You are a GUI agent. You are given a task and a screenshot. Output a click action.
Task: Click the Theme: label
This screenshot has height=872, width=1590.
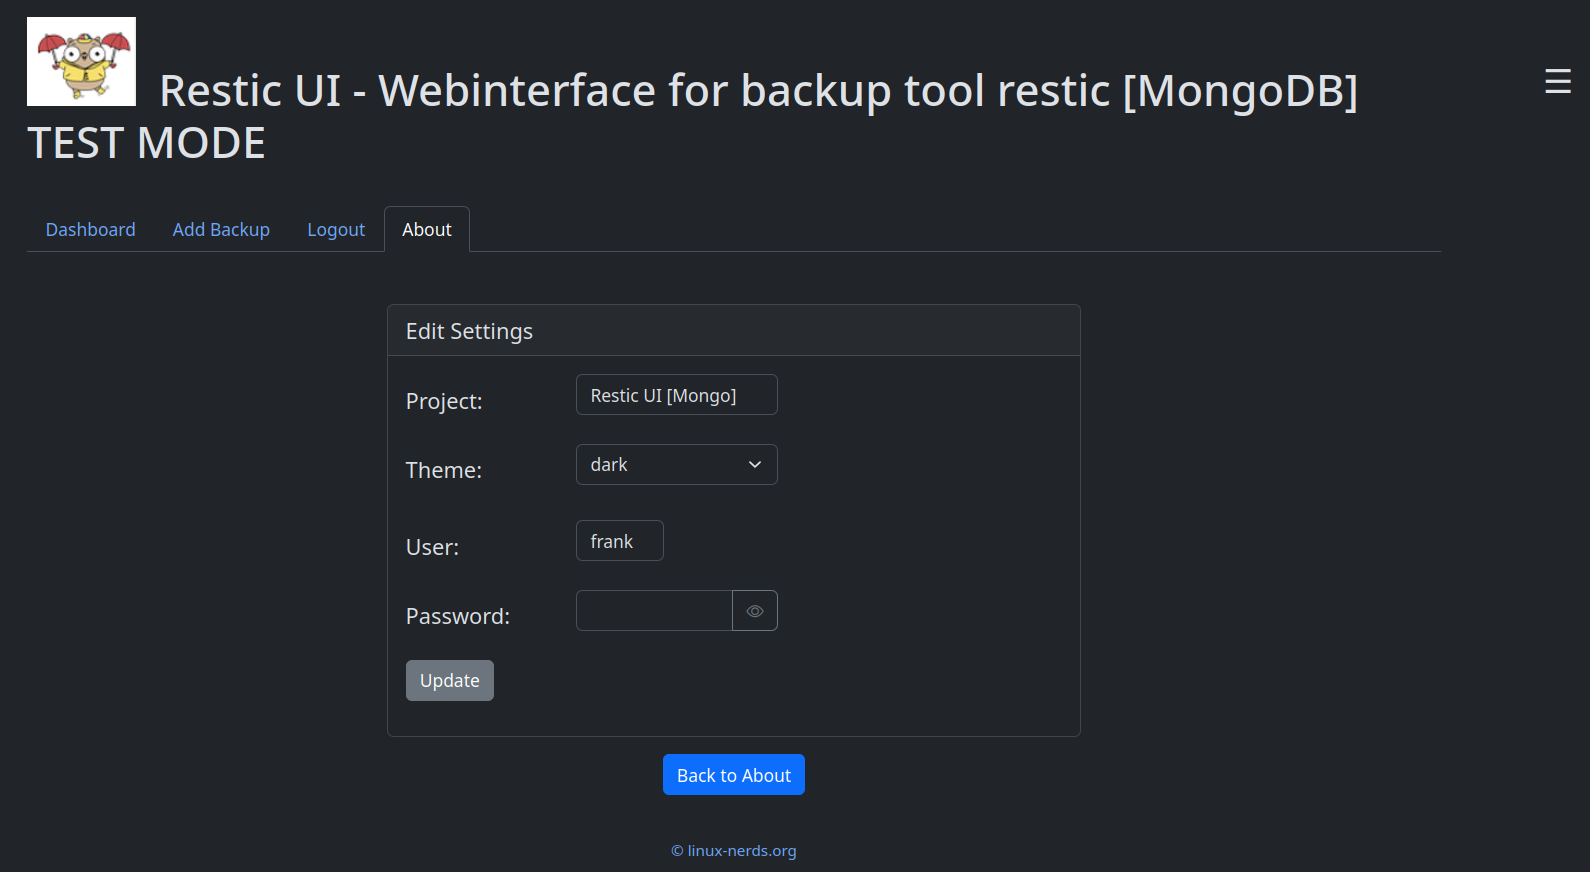pos(444,470)
